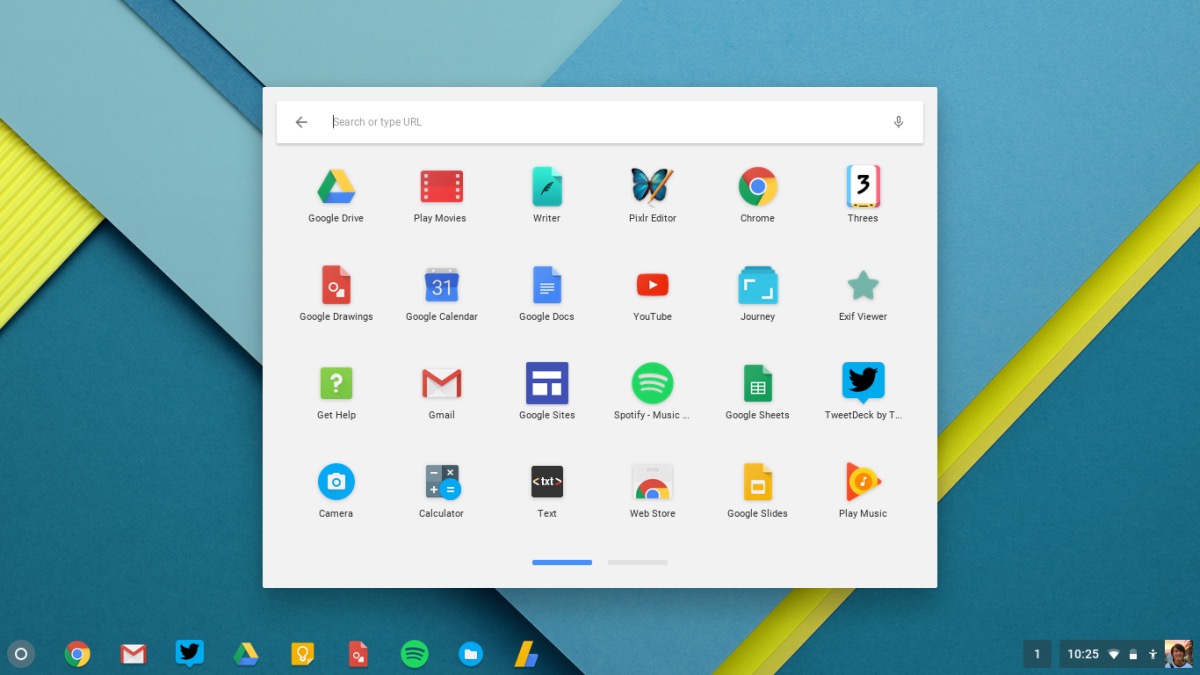Viewport: 1200px width, 675px height.
Task: Click the back arrow in the search bar
Action: coord(301,121)
